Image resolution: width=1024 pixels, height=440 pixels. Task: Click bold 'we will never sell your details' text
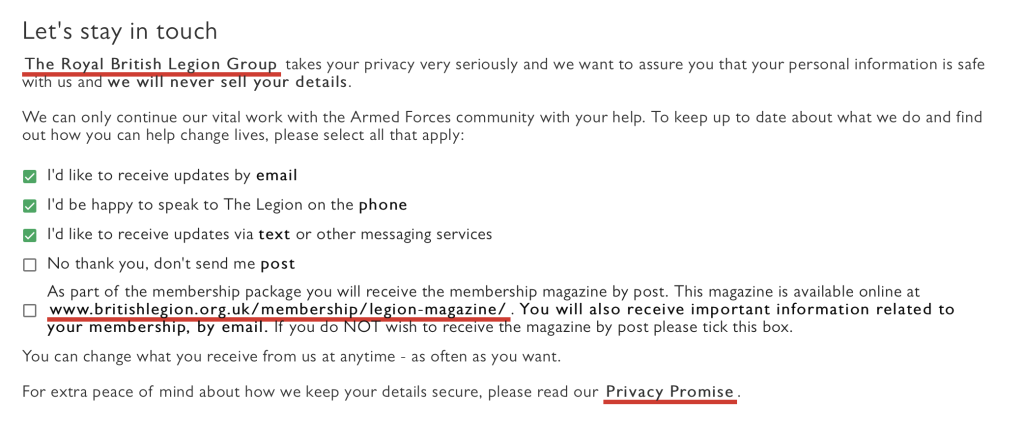click(x=228, y=82)
